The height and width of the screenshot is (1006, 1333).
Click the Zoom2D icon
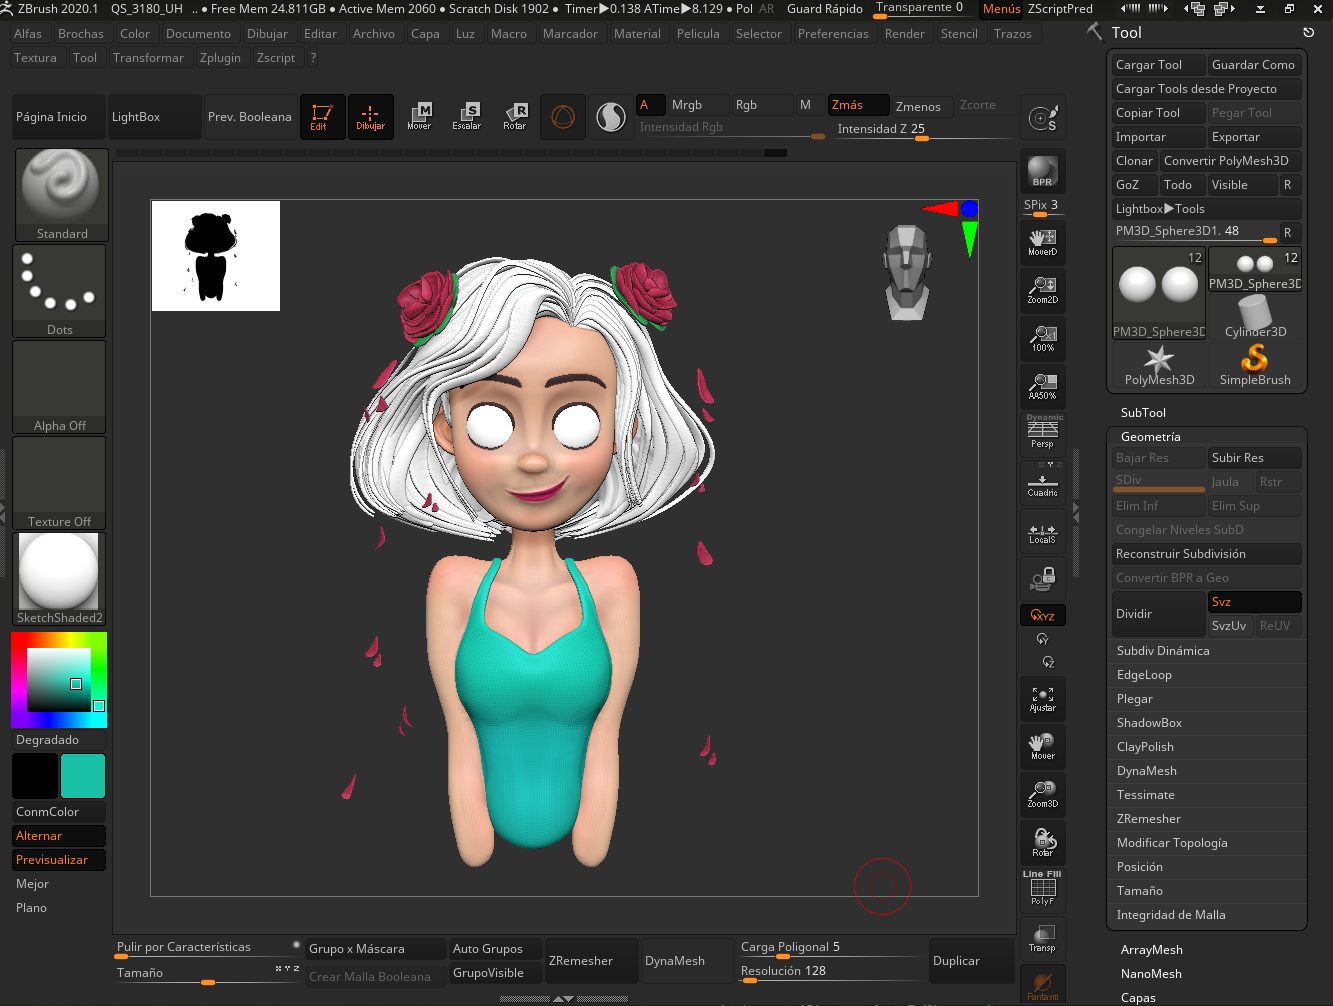click(1042, 291)
